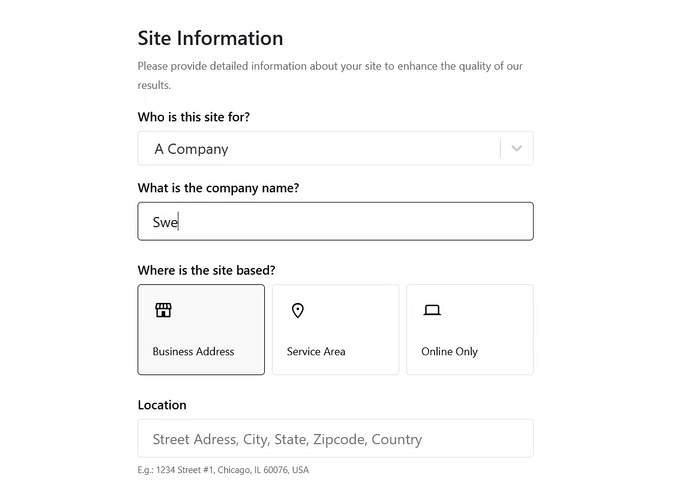Focus the company name text field

click(336, 221)
